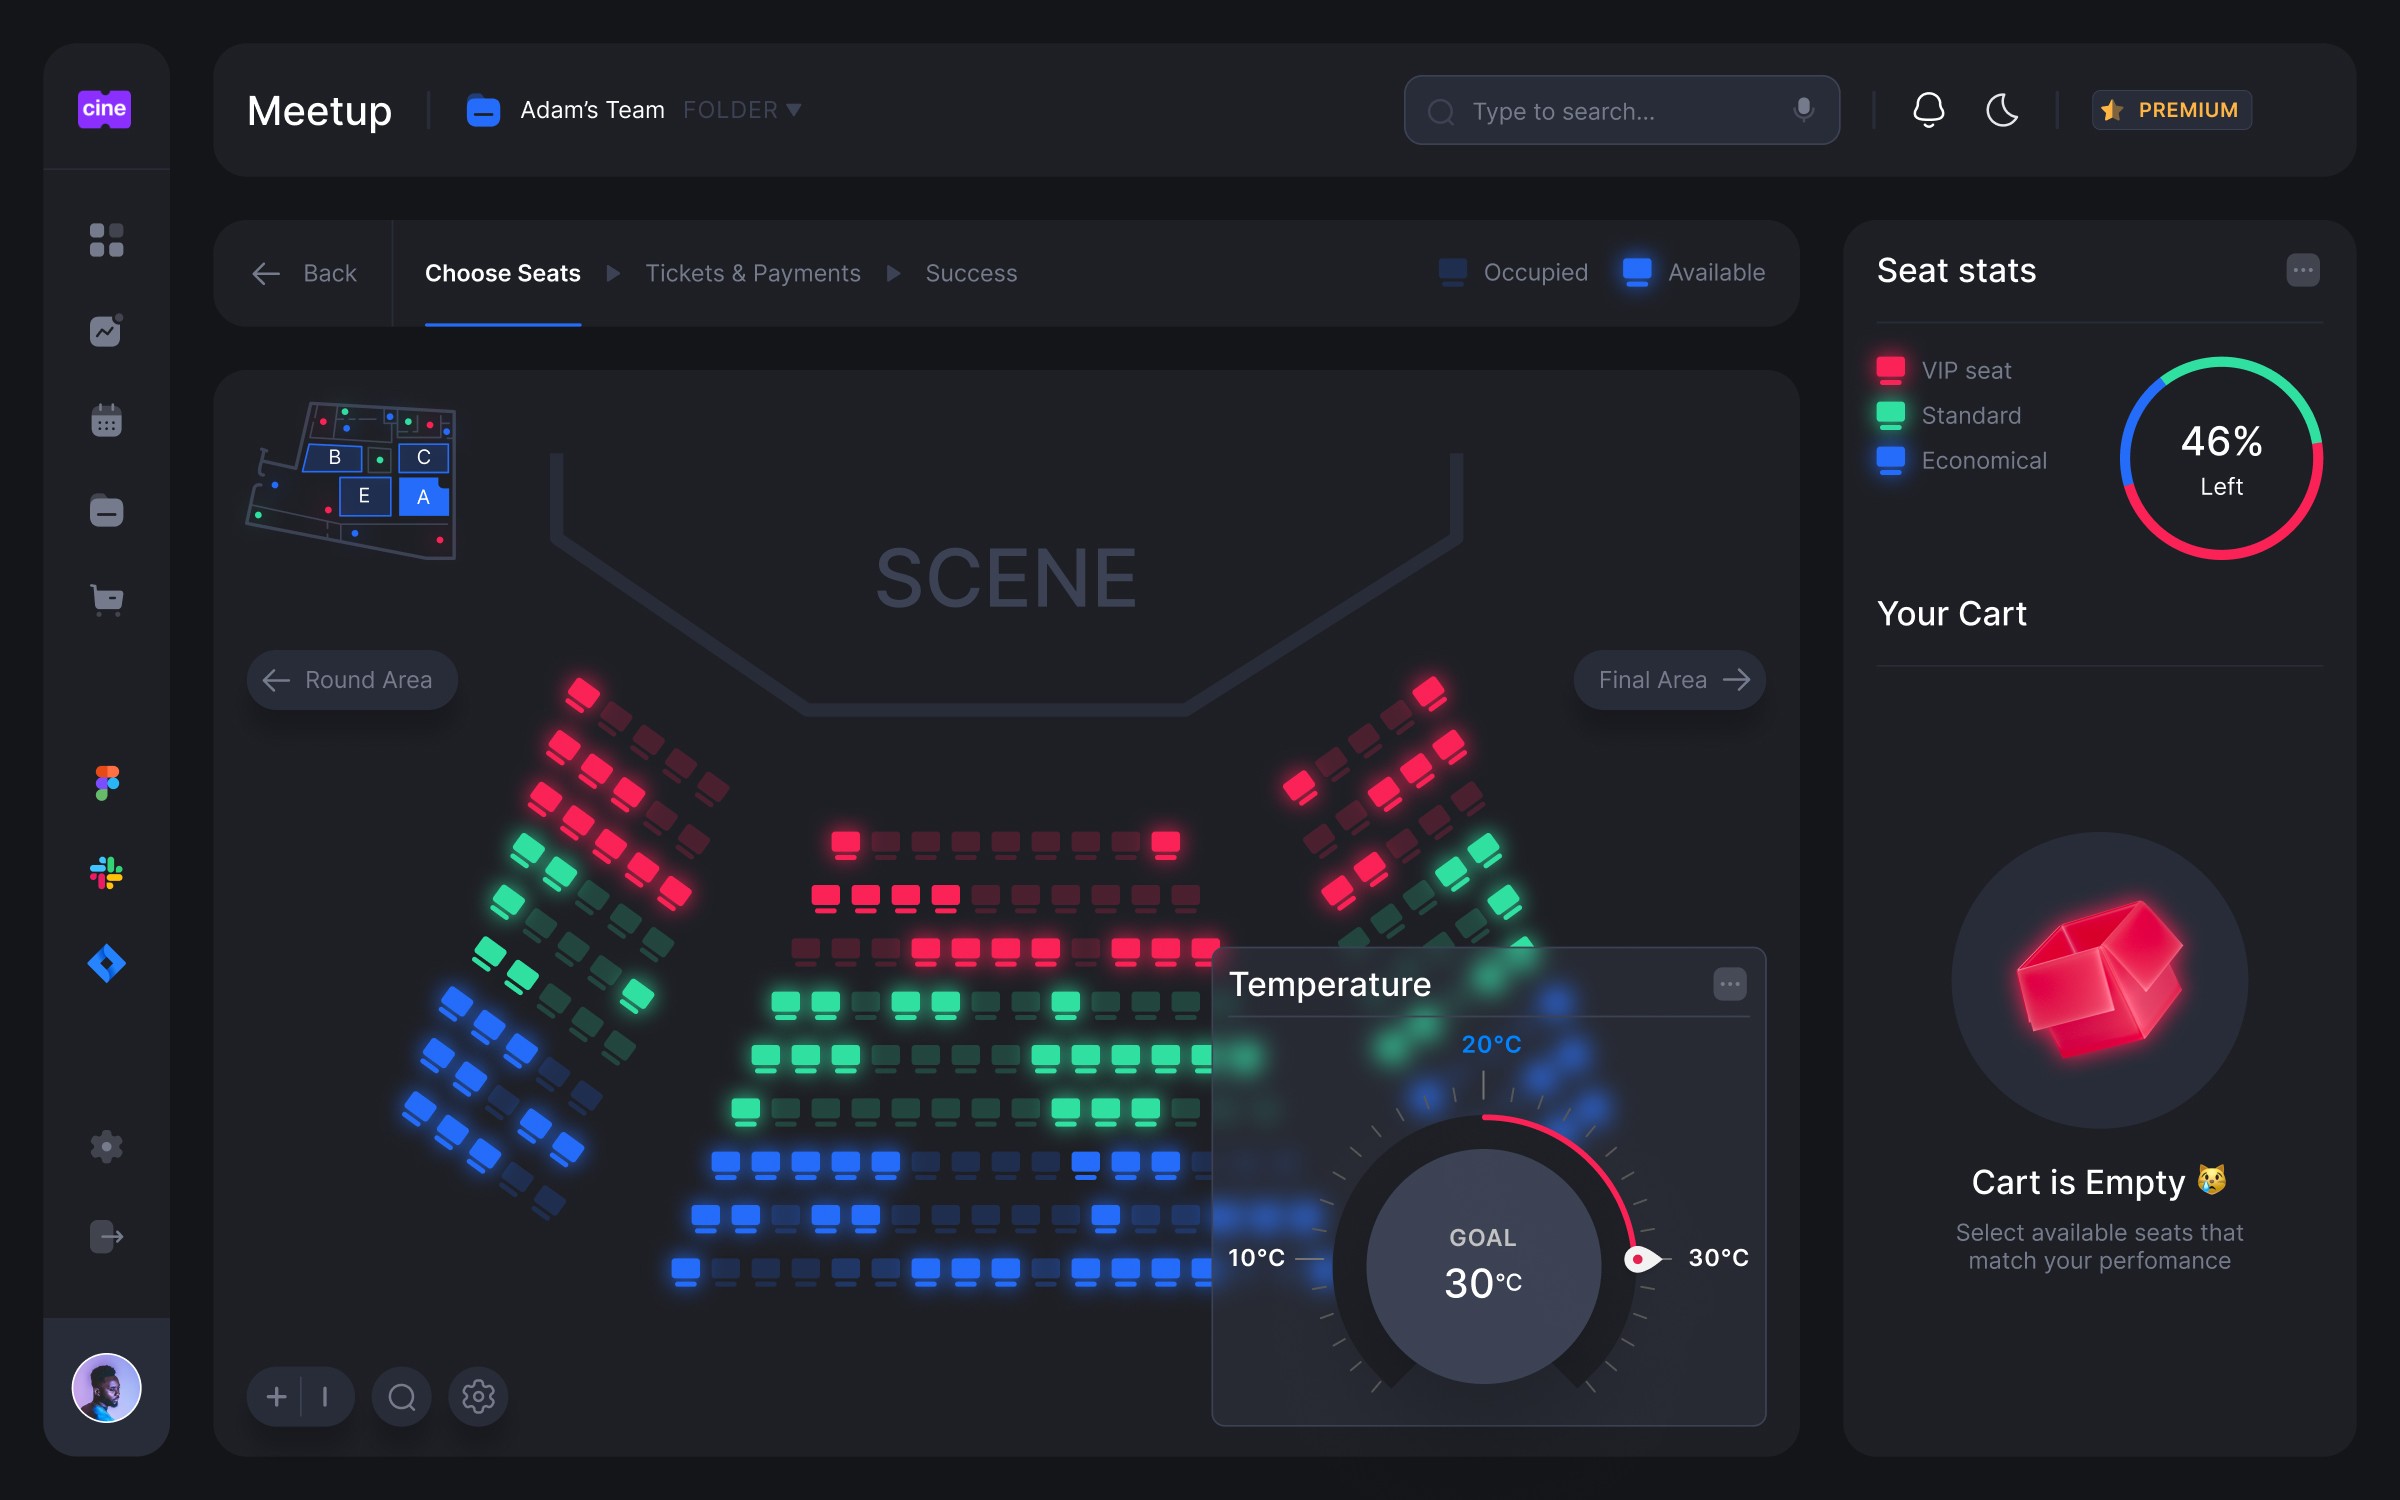
Task: Open the calendar icon in sidebar
Action: click(106, 421)
